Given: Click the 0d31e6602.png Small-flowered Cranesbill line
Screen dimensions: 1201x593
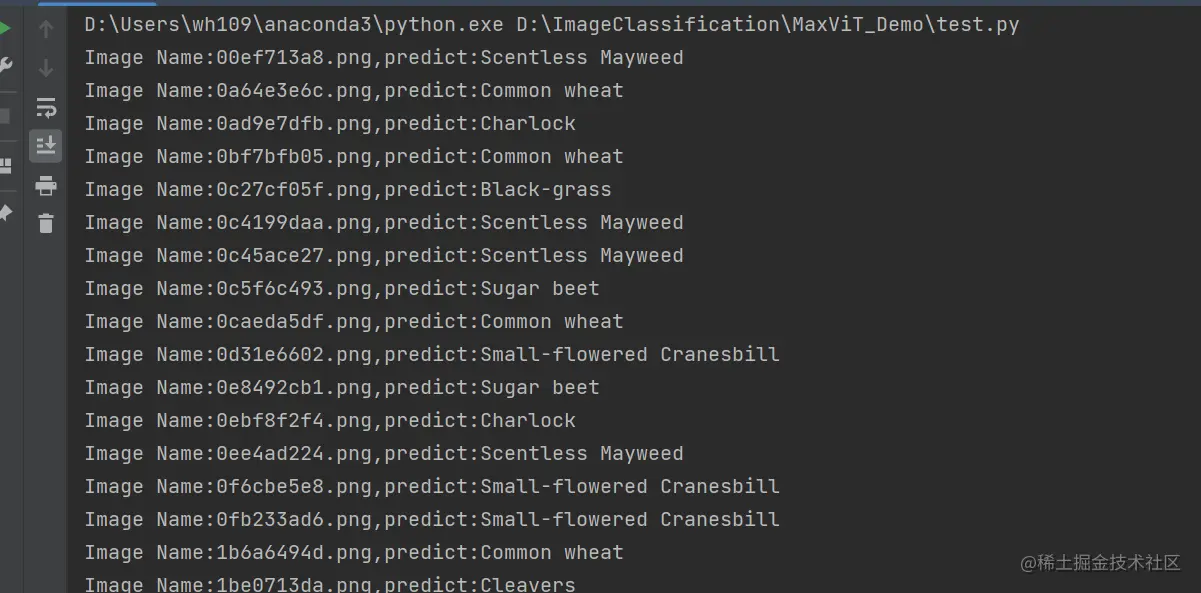Looking at the screenshot, I should click(432, 355).
